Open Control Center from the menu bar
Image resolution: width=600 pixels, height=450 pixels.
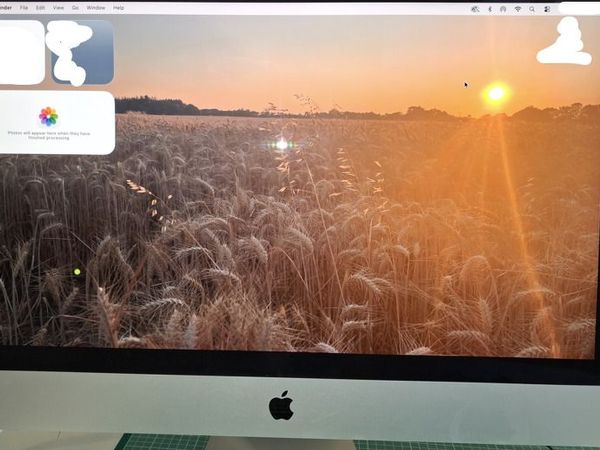547,9
